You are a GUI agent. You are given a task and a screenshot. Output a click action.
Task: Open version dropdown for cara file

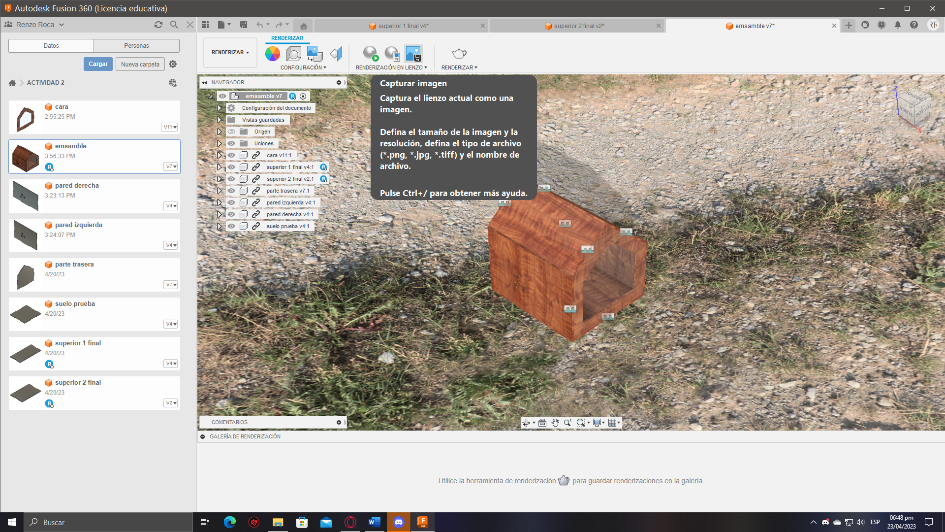click(170, 127)
